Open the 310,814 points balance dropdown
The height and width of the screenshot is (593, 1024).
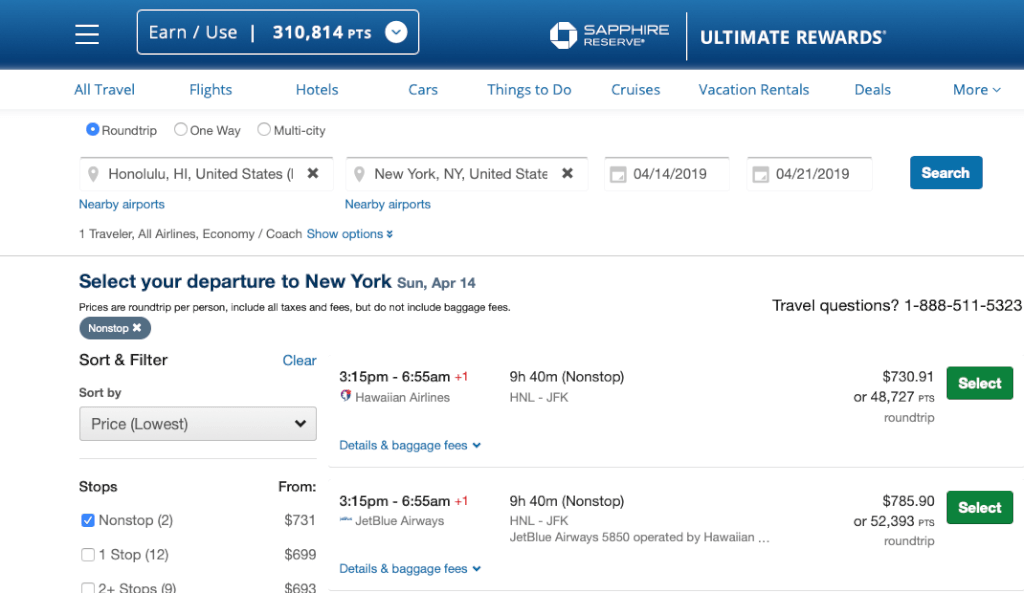point(396,32)
